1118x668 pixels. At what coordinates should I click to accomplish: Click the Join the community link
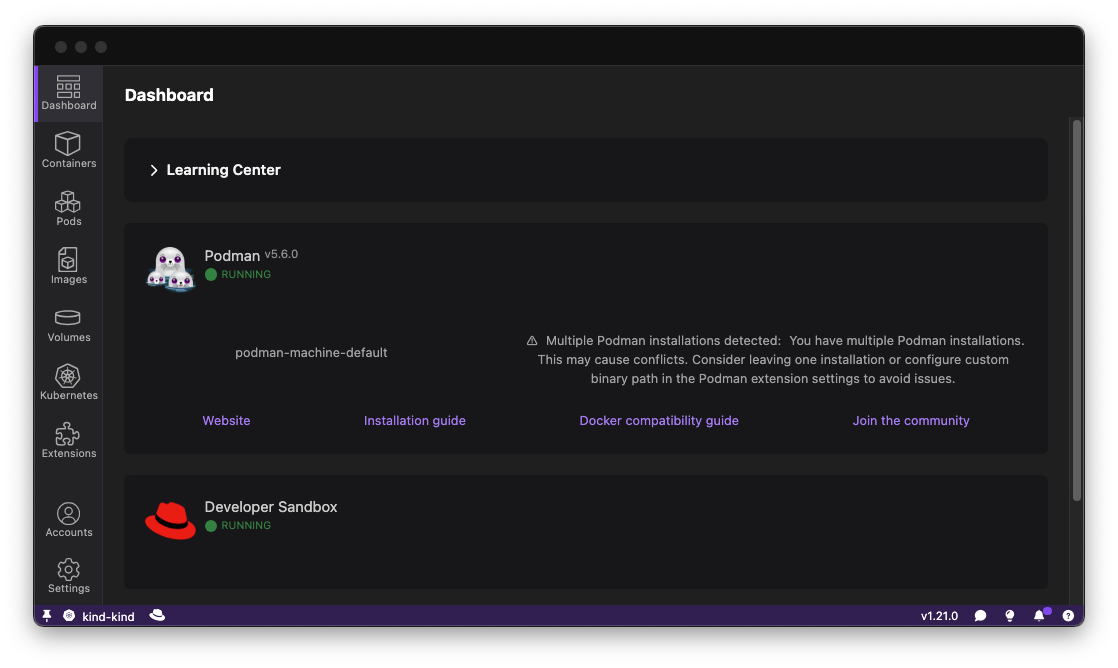click(911, 420)
